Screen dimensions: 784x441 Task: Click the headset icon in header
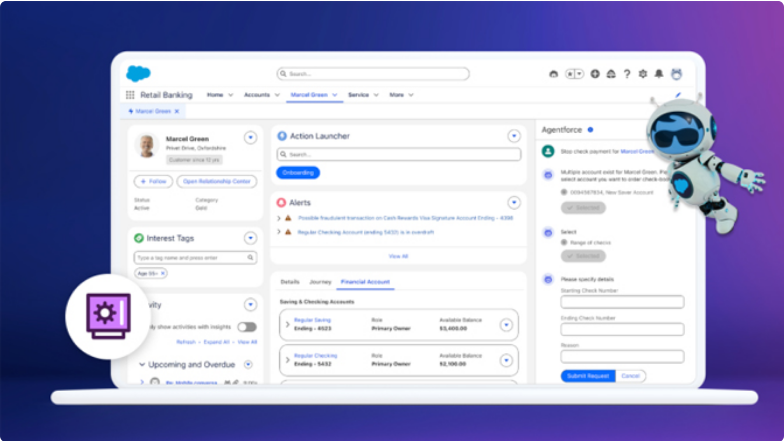coord(554,74)
